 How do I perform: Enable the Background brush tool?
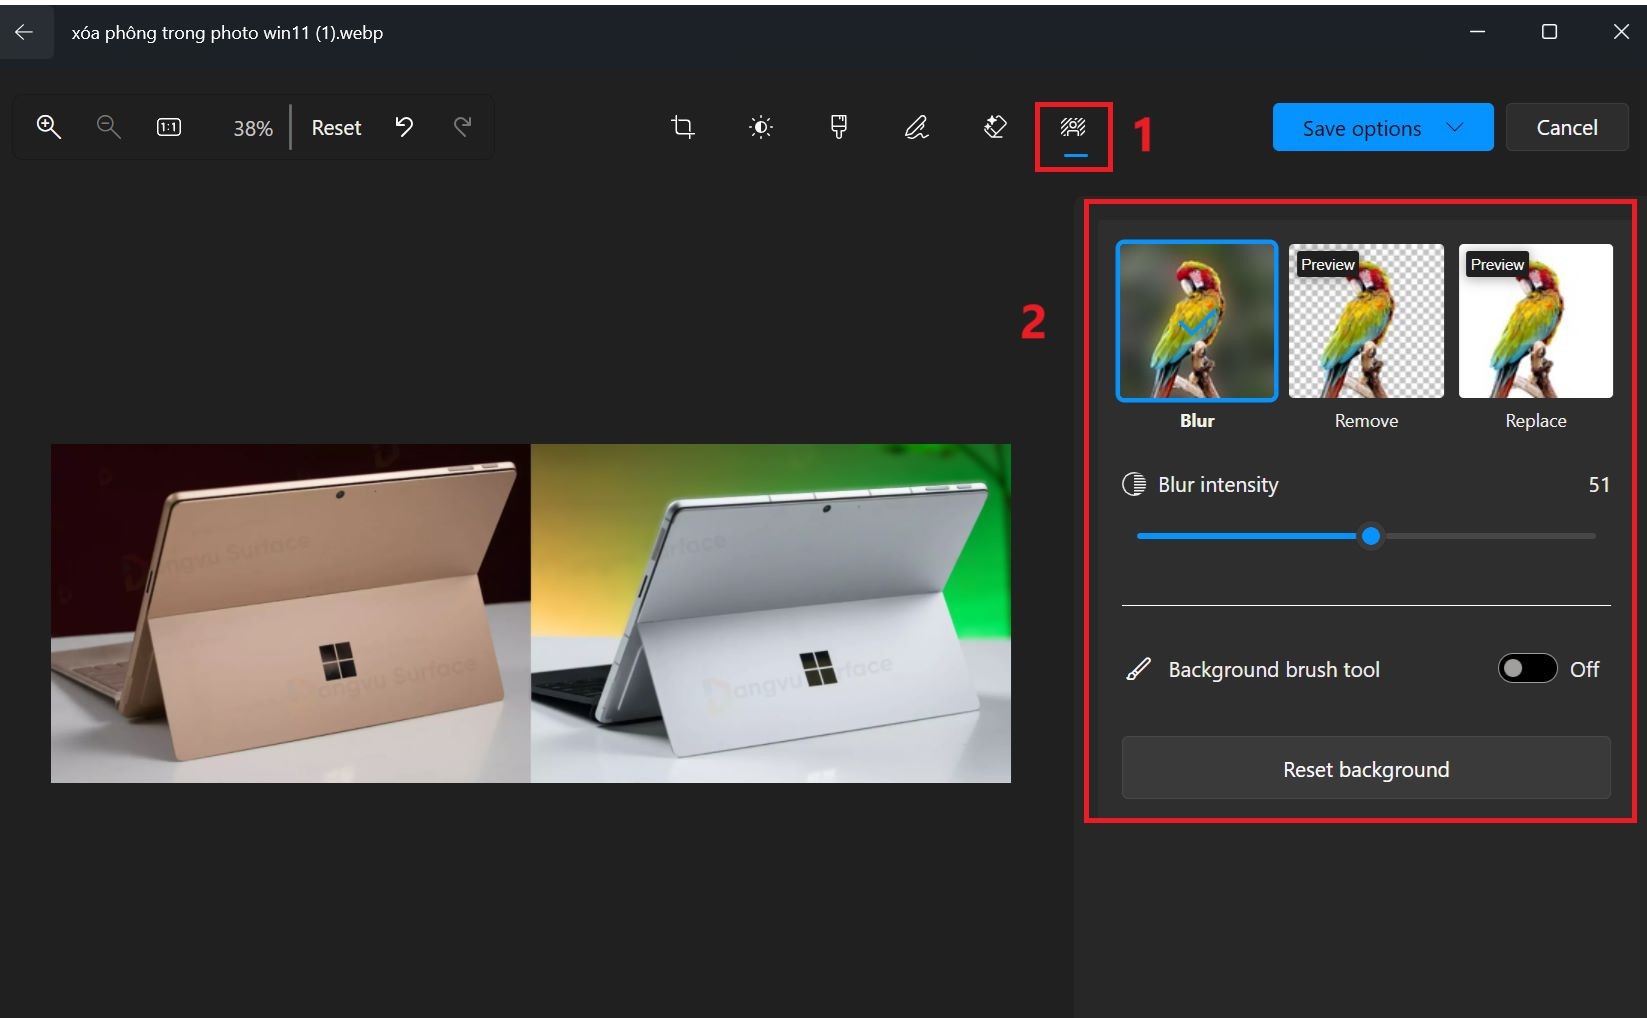click(1527, 668)
